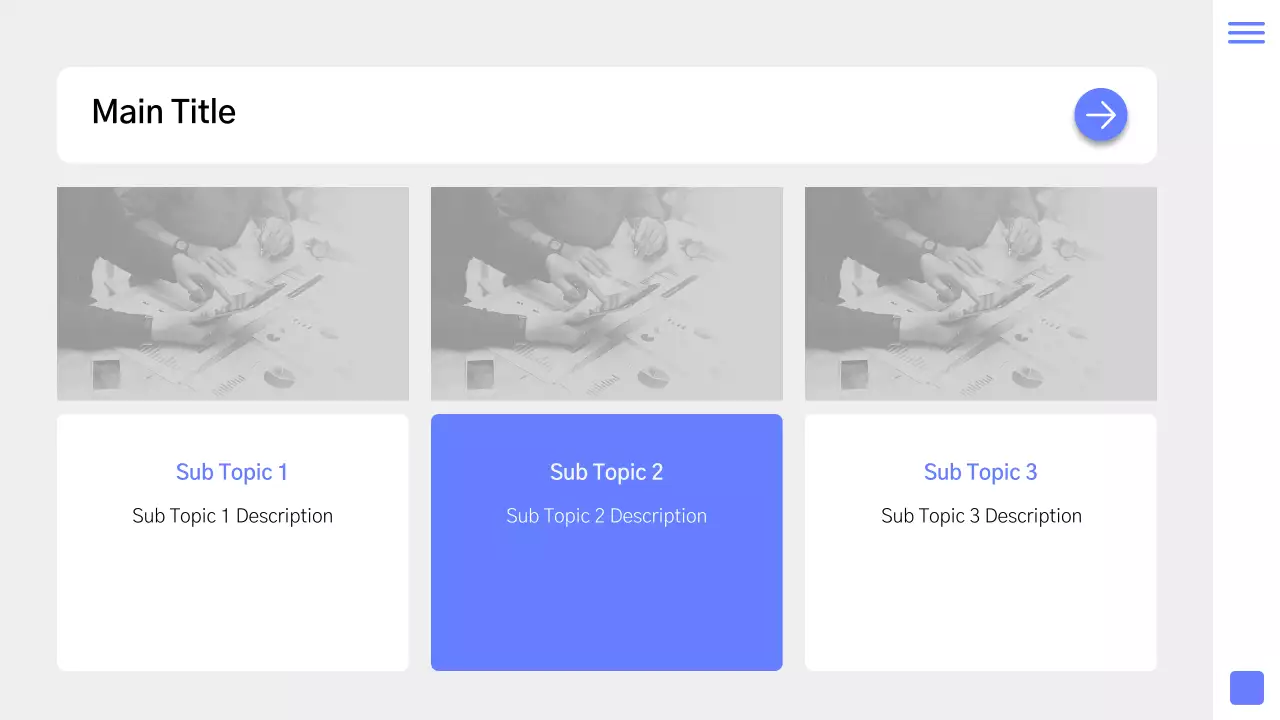The image size is (1280, 720).
Task: Click blue area below Sub Topic 2 Description
Action: pos(607,600)
